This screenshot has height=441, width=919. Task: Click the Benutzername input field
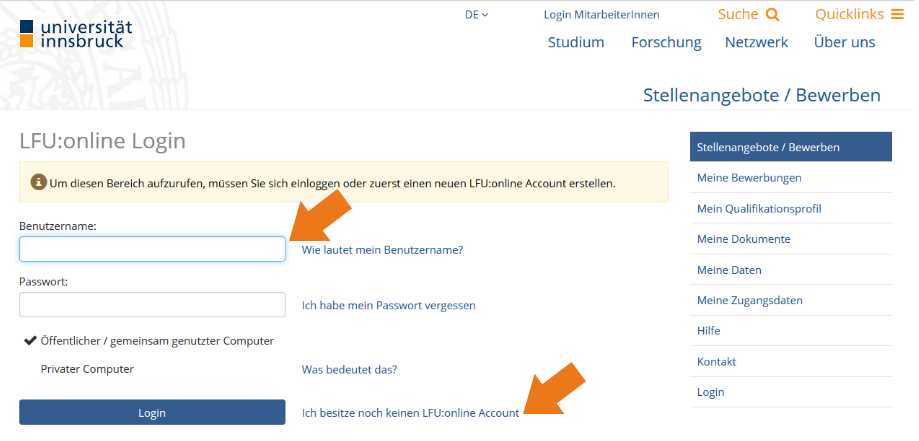pyautogui.click(x=152, y=249)
